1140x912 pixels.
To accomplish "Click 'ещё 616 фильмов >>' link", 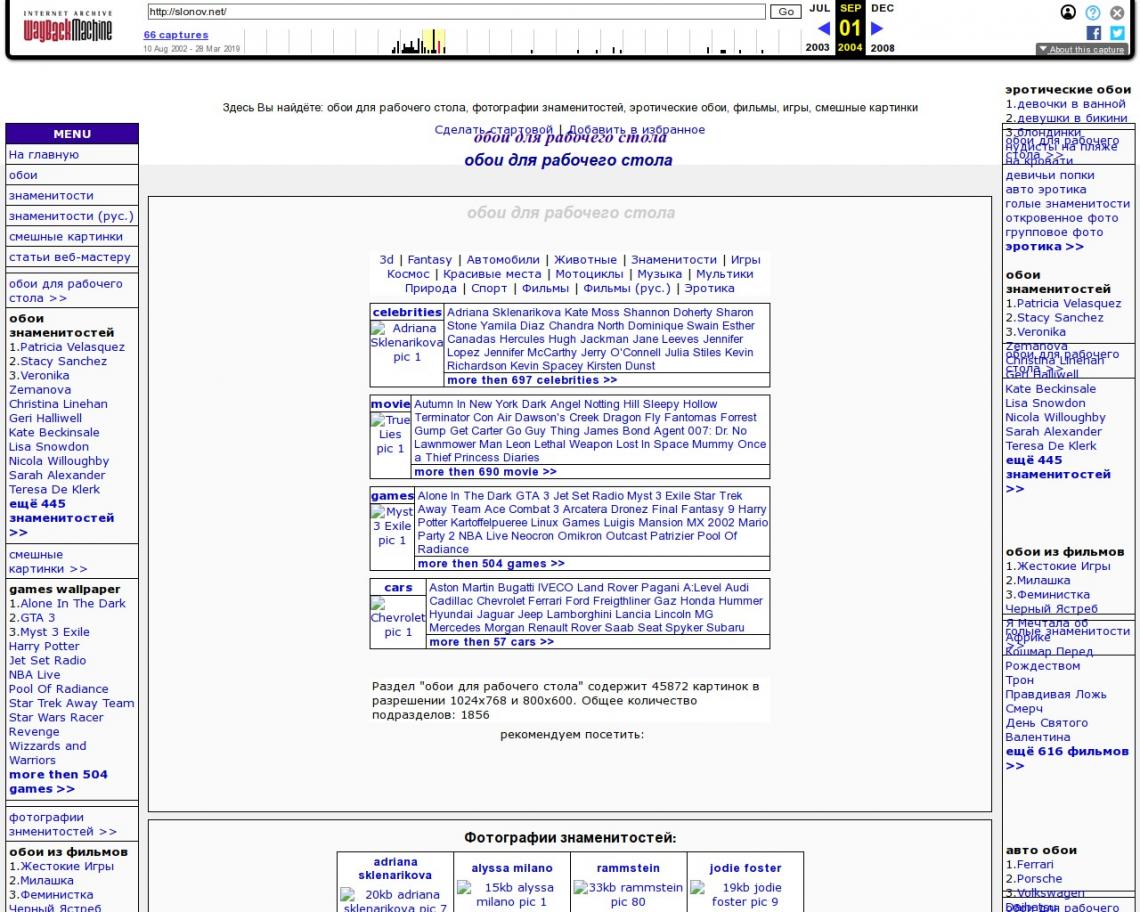I will click(1067, 759).
